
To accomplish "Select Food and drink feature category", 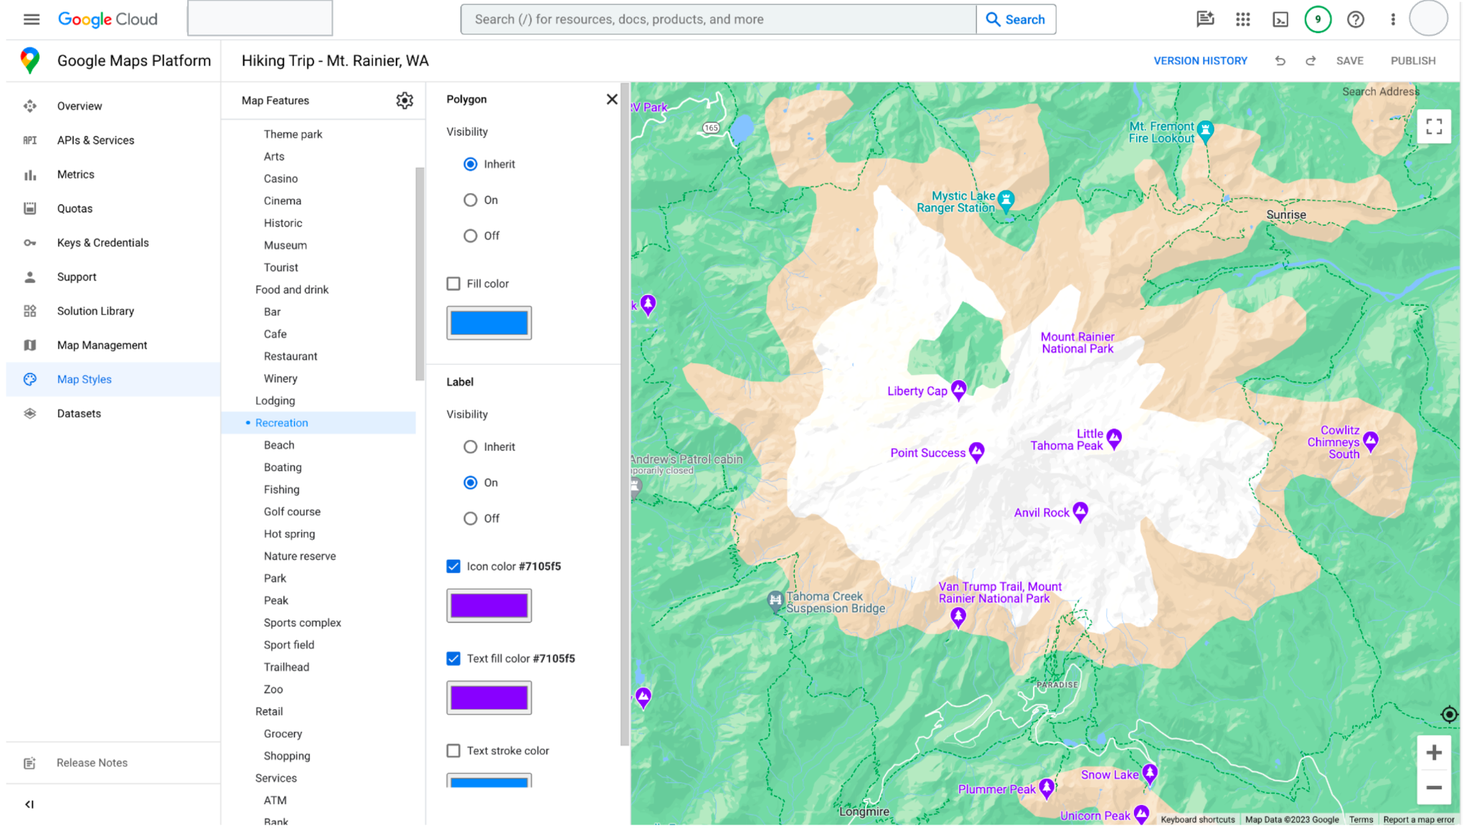I will (x=292, y=290).
